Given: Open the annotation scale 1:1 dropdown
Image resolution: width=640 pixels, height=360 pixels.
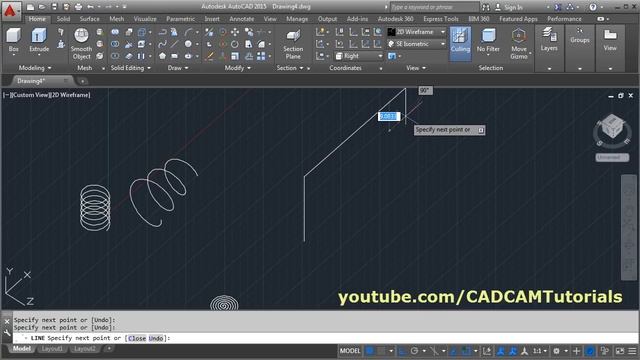Looking at the screenshot, I should (540, 351).
